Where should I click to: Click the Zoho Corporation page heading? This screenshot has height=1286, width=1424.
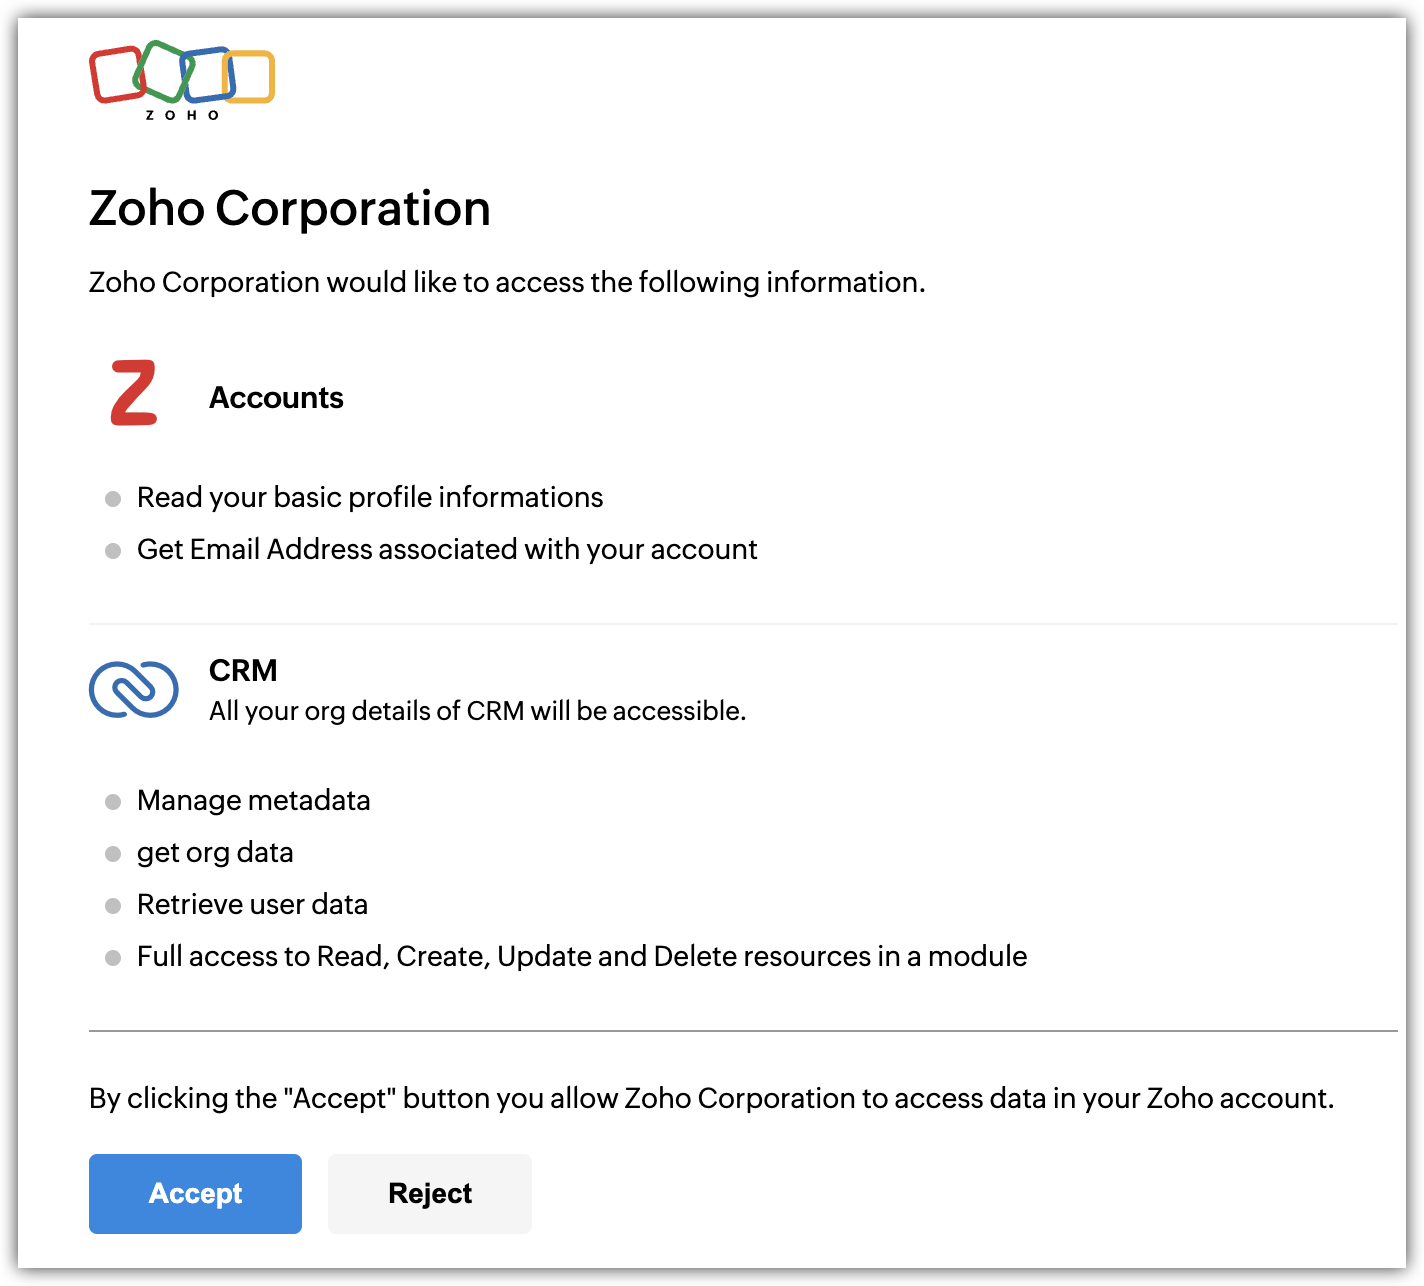pyautogui.click(x=290, y=209)
